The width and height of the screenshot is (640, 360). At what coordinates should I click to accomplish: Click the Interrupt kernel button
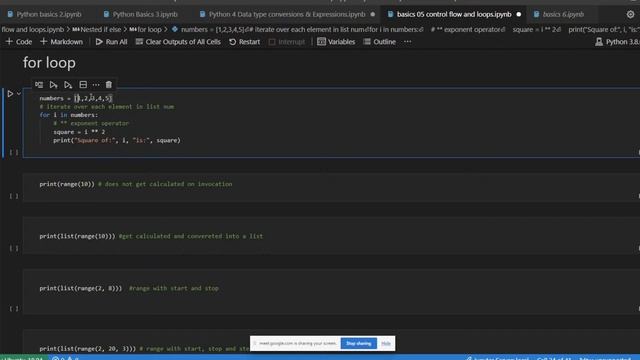[287, 42]
